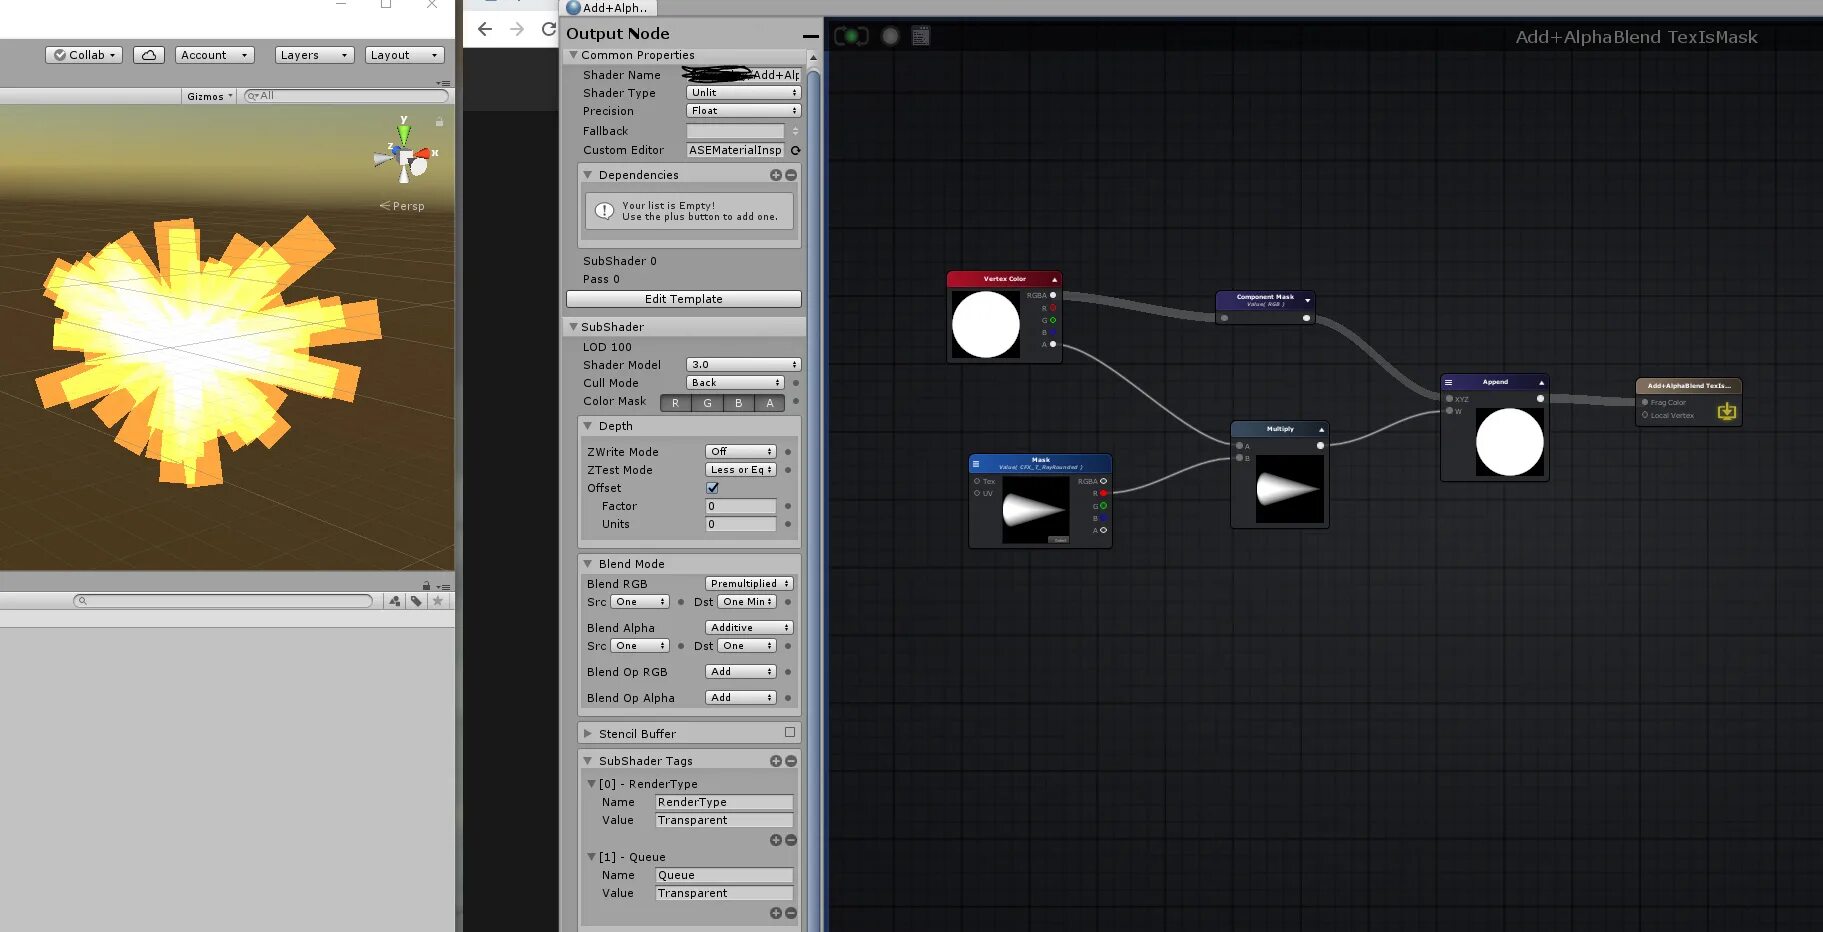This screenshot has height=932, width=1823.
Task: Click the Offset Factor field
Action: coord(741,506)
